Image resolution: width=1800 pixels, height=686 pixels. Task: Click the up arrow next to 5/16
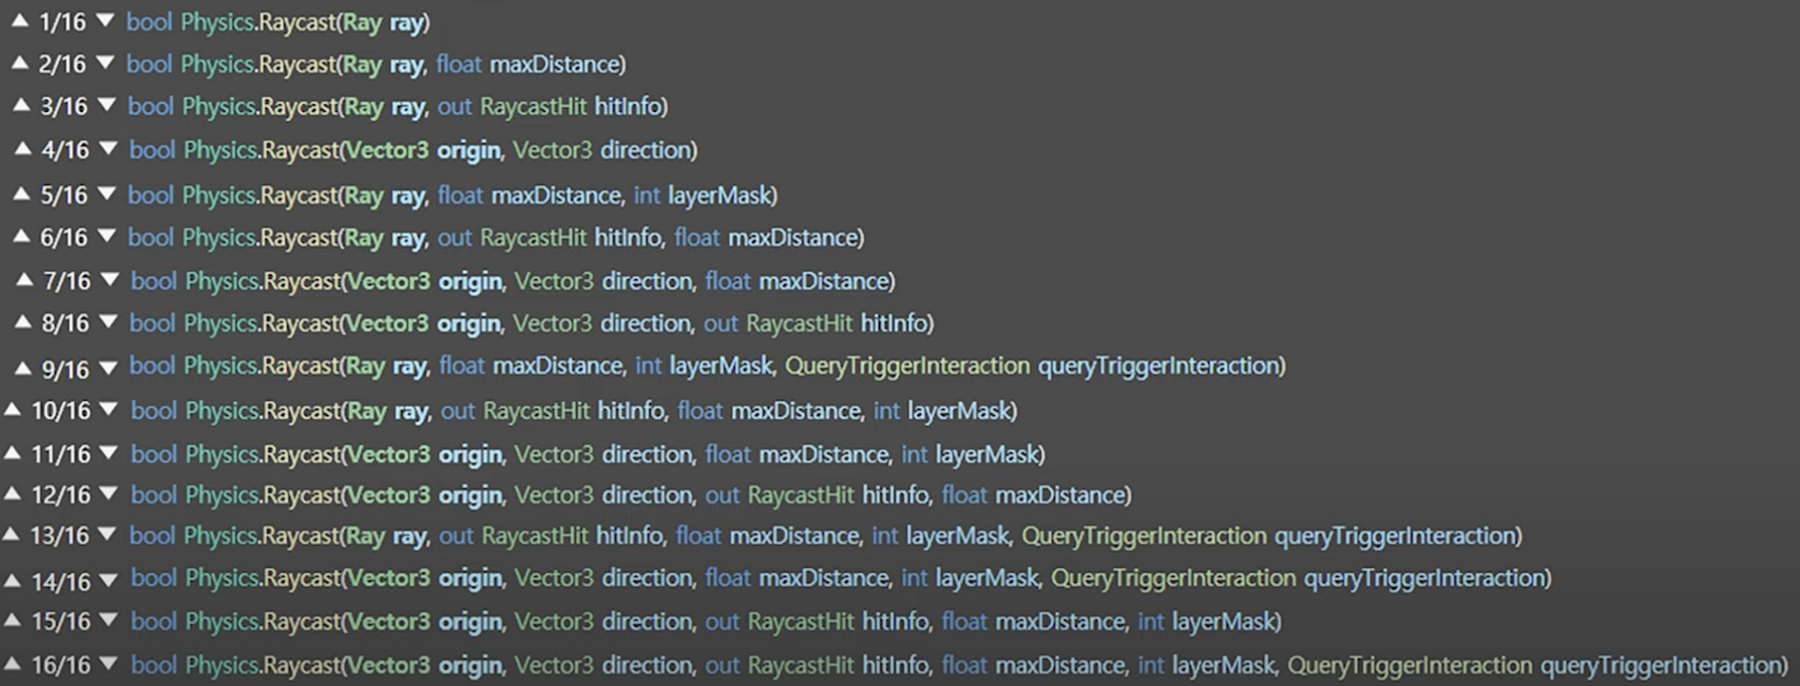20,193
